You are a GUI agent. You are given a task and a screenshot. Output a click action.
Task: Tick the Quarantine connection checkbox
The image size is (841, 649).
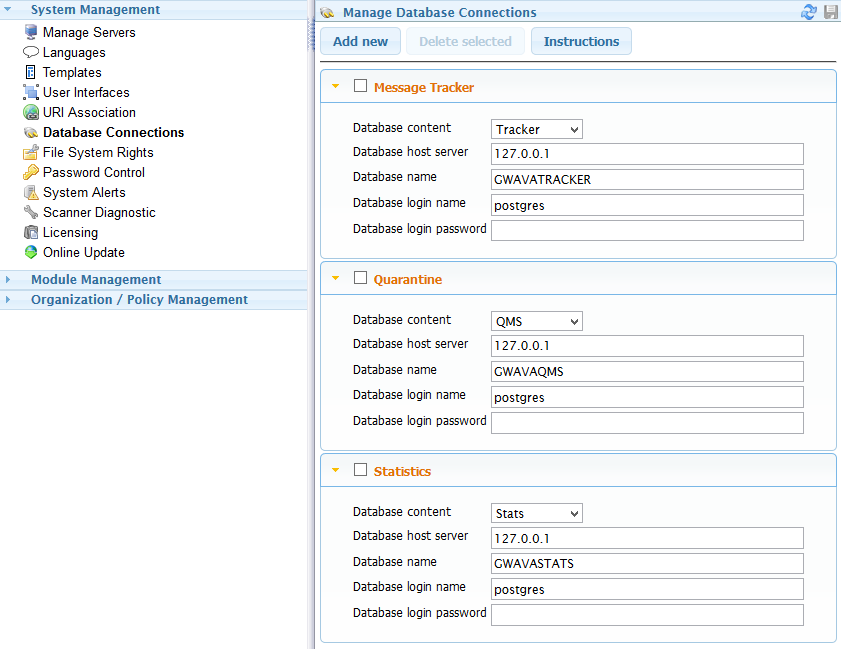pyautogui.click(x=361, y=278)
